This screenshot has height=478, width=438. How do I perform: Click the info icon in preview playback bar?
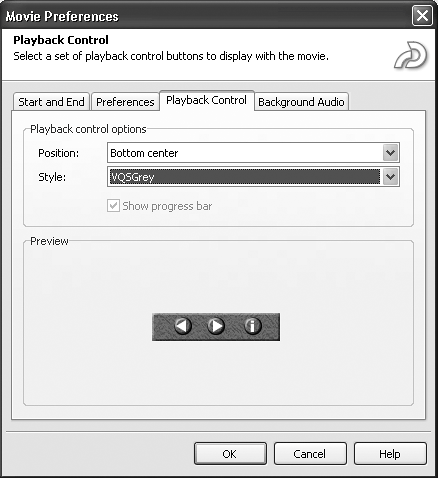(x=253, y=326)
